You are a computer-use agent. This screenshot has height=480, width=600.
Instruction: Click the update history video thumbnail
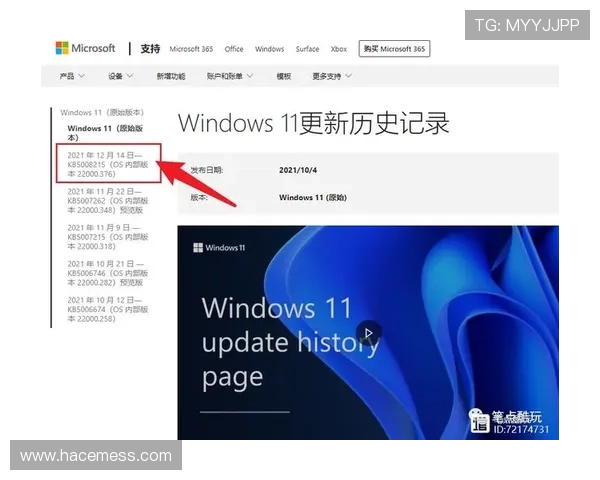coord(368,332)
